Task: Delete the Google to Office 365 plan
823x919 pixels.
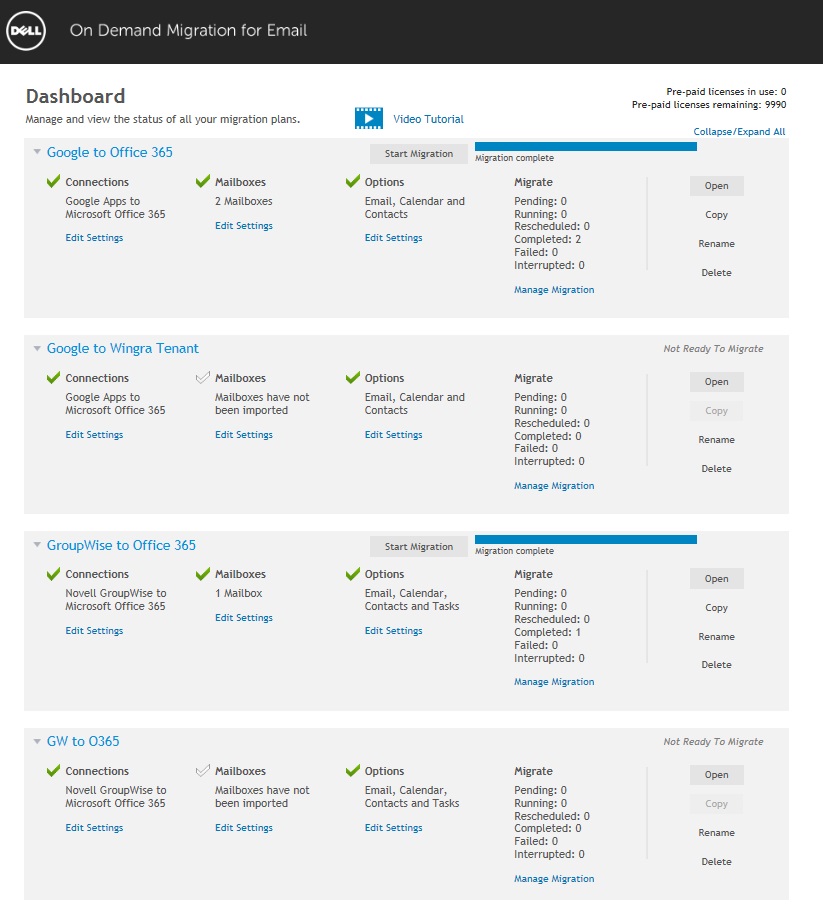Action: click(x=716, y=273)
